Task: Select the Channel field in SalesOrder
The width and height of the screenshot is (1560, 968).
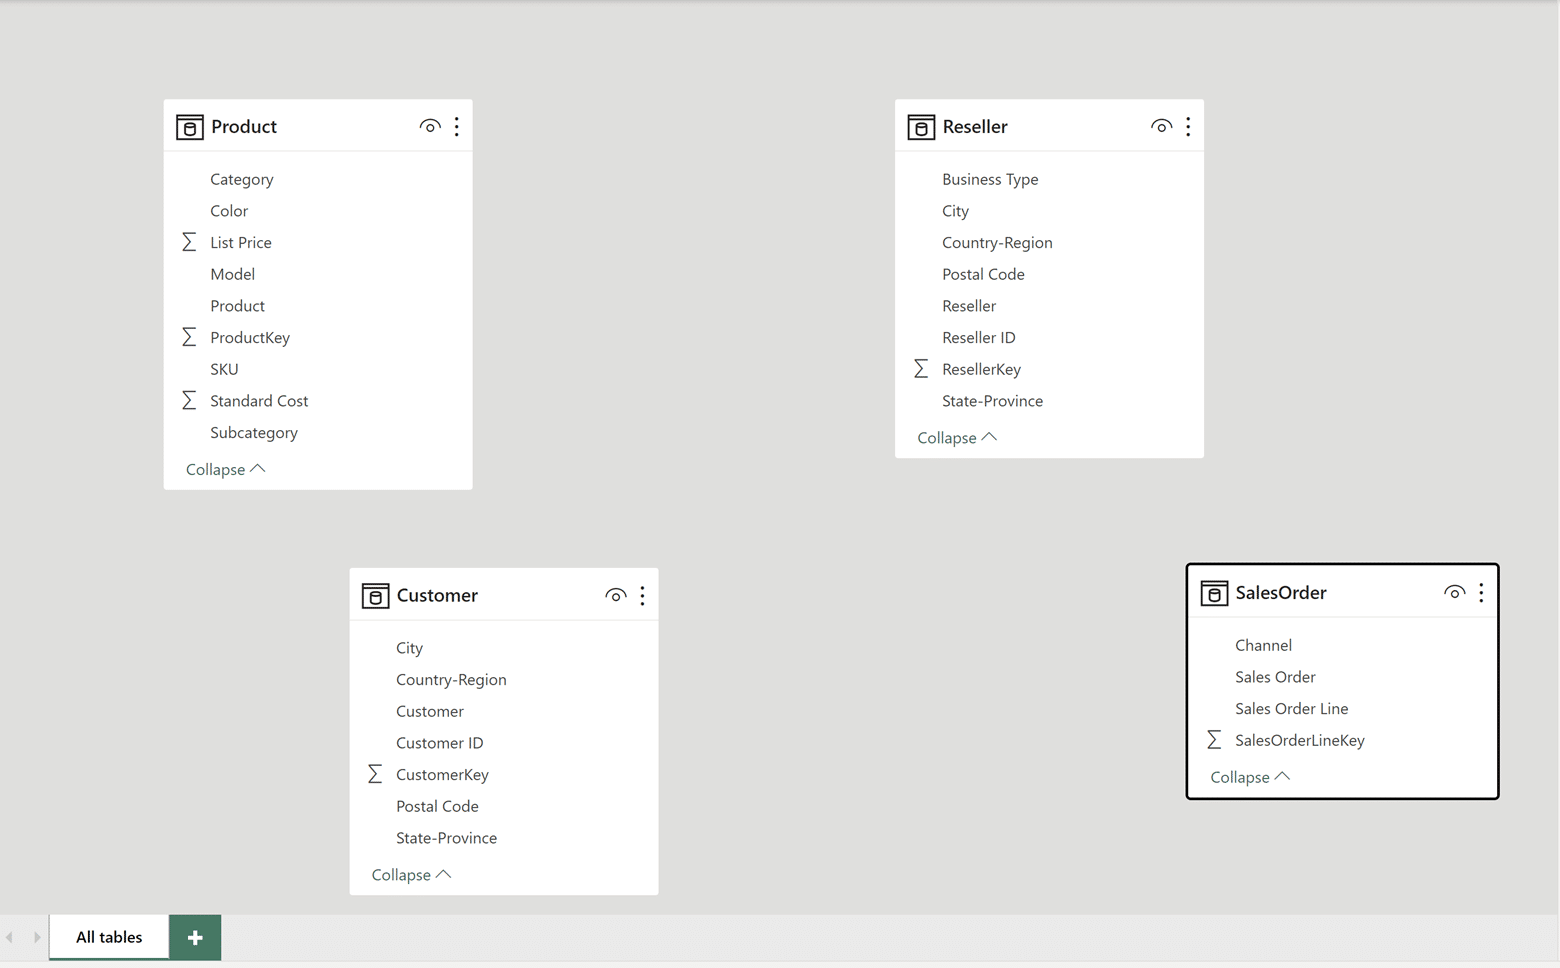Action: point(1263,644)
